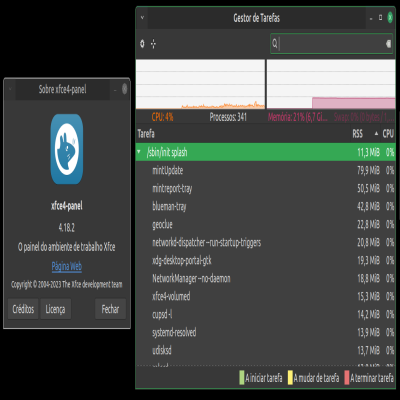Collapse the /sbin/init splash process tree
The width and height of the screenshot is (400, 400).
pos(139,152)
